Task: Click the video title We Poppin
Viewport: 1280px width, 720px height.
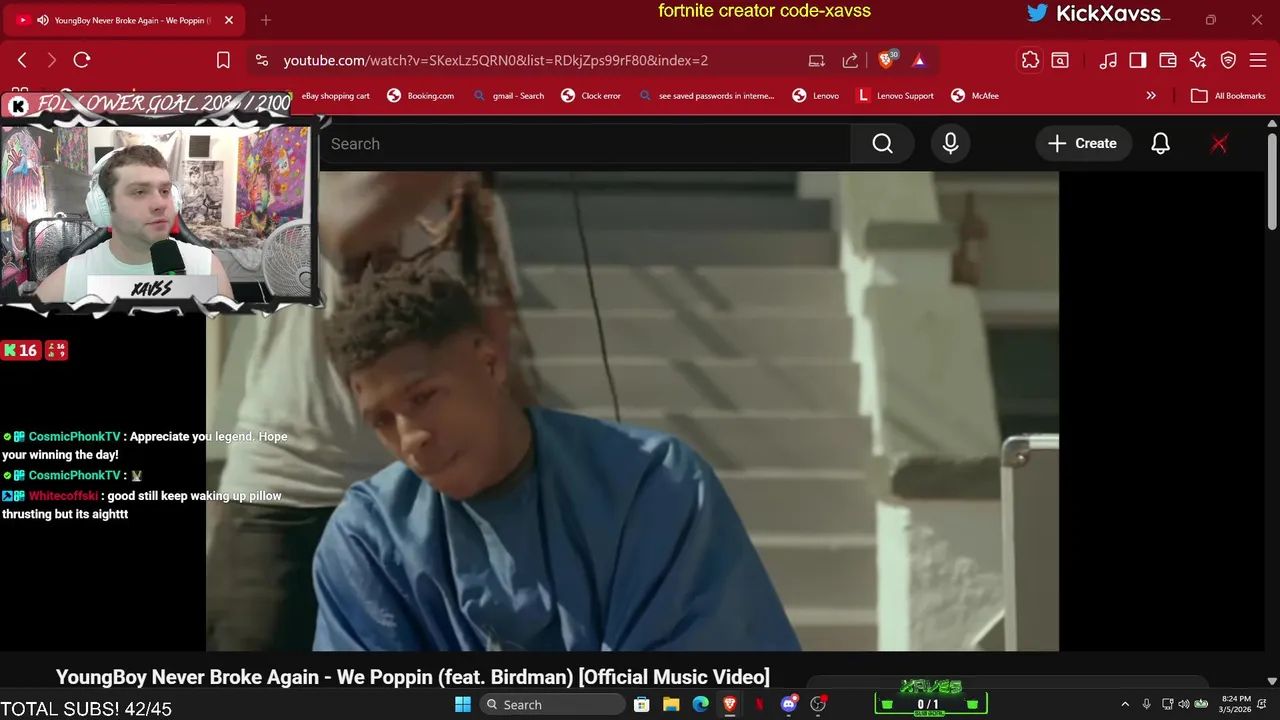Action: coord(413,677)
